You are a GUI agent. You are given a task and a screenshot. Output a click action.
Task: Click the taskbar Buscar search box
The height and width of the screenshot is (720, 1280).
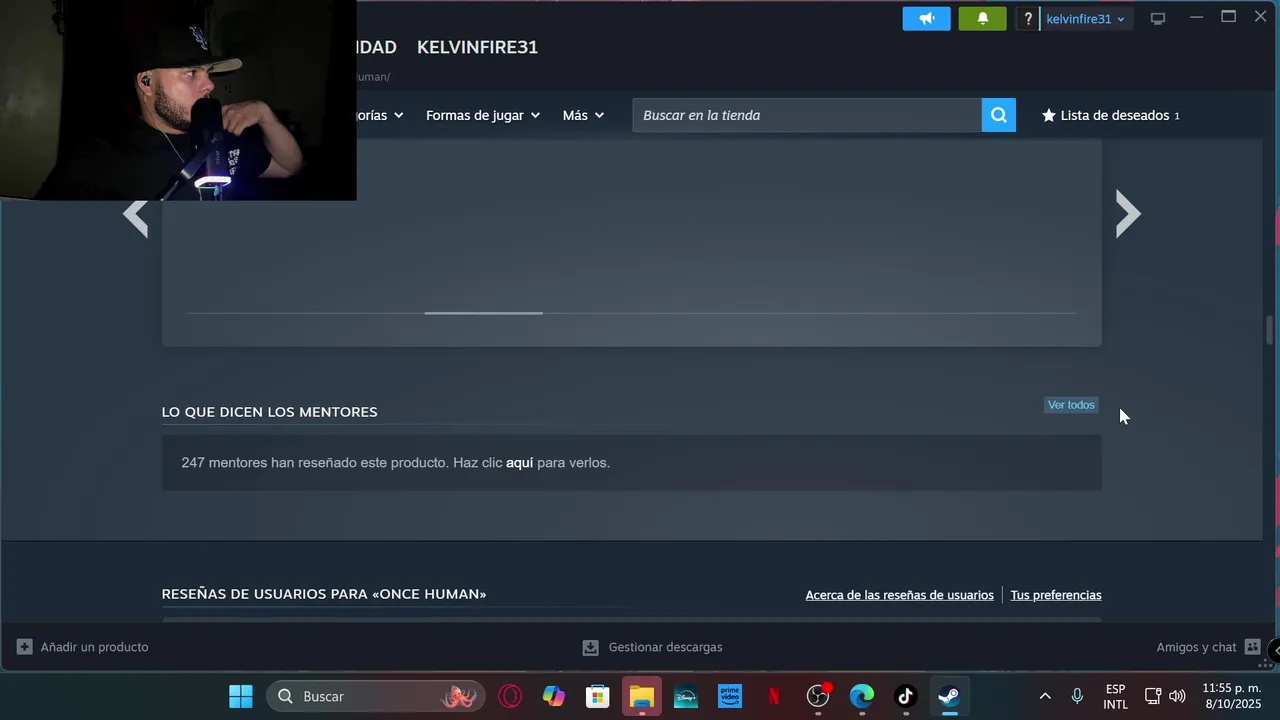point(376,696)
